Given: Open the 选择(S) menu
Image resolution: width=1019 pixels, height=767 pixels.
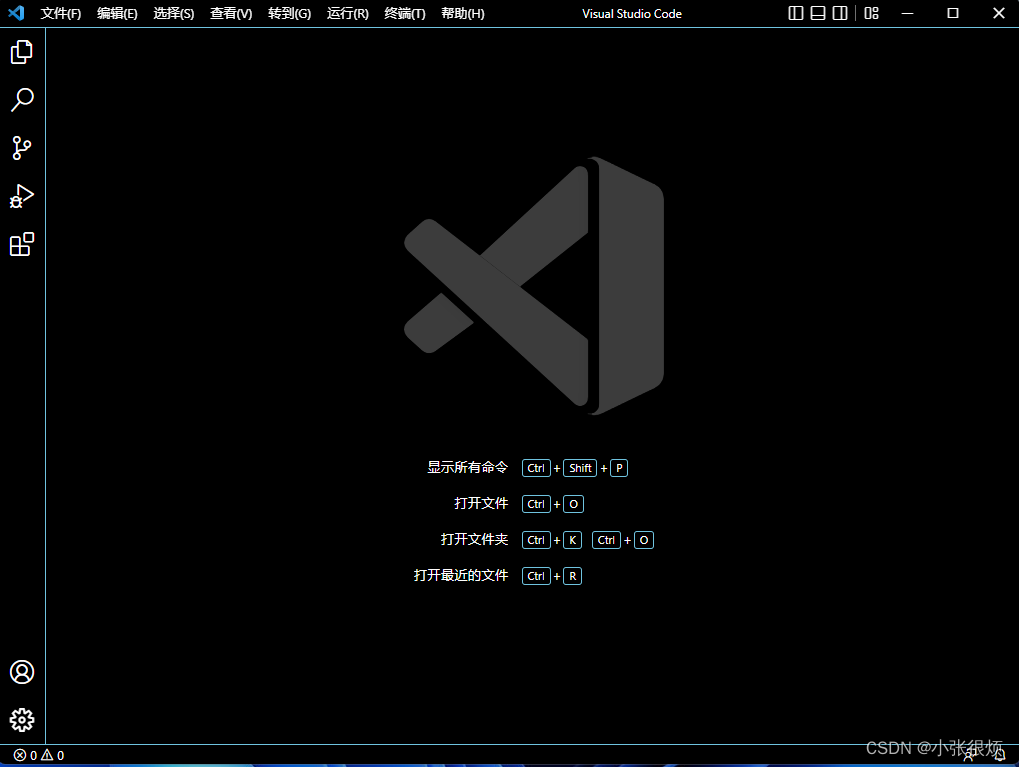Looking at the screenshot, I should tap(174, 14).
